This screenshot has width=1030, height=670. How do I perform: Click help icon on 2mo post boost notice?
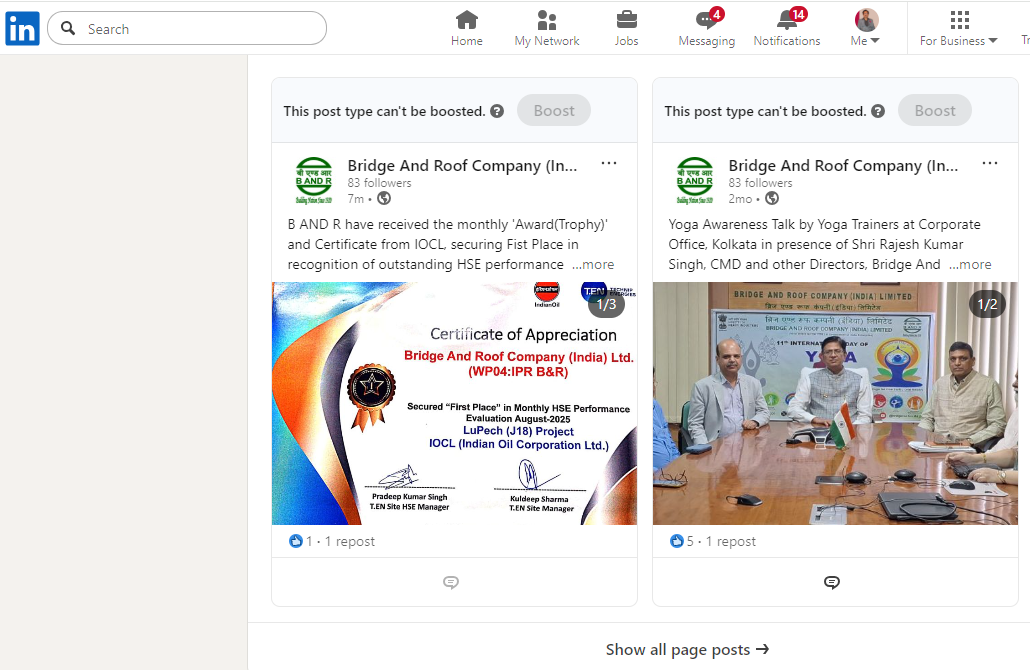pos(878,111)
